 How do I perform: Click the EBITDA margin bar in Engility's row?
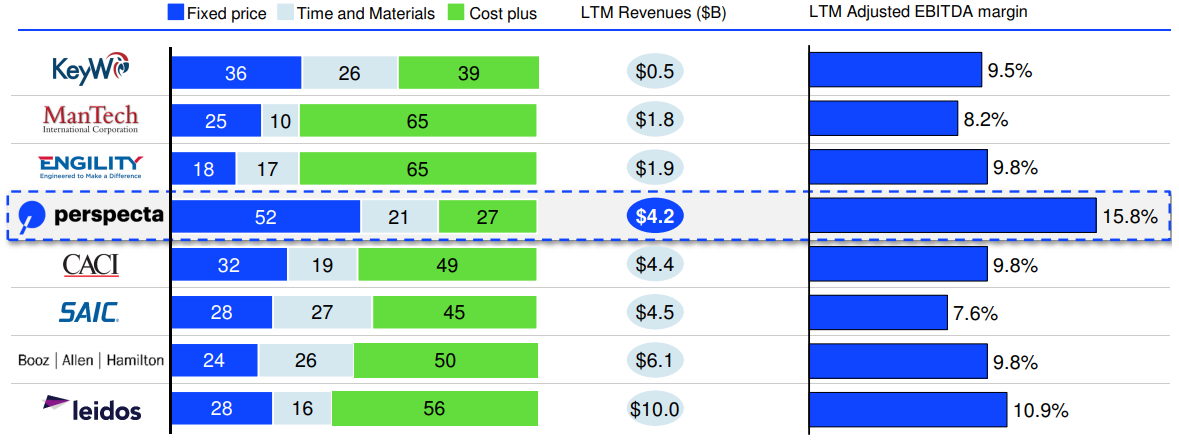point(899,166)
